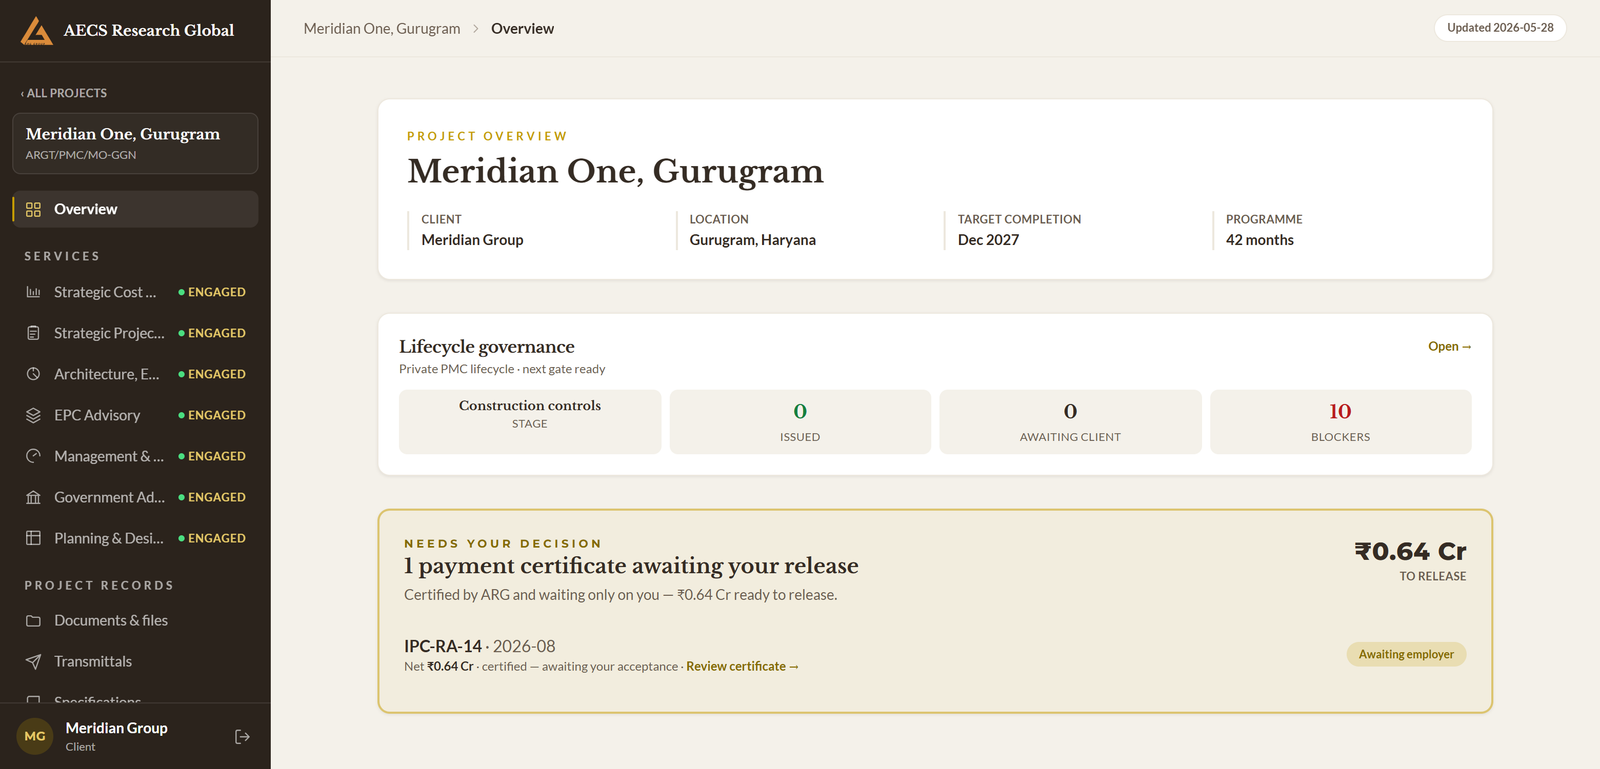Screen dimensions: 1600x769
Task: Click the Strategic Project document icon
Action: point(33,333)
